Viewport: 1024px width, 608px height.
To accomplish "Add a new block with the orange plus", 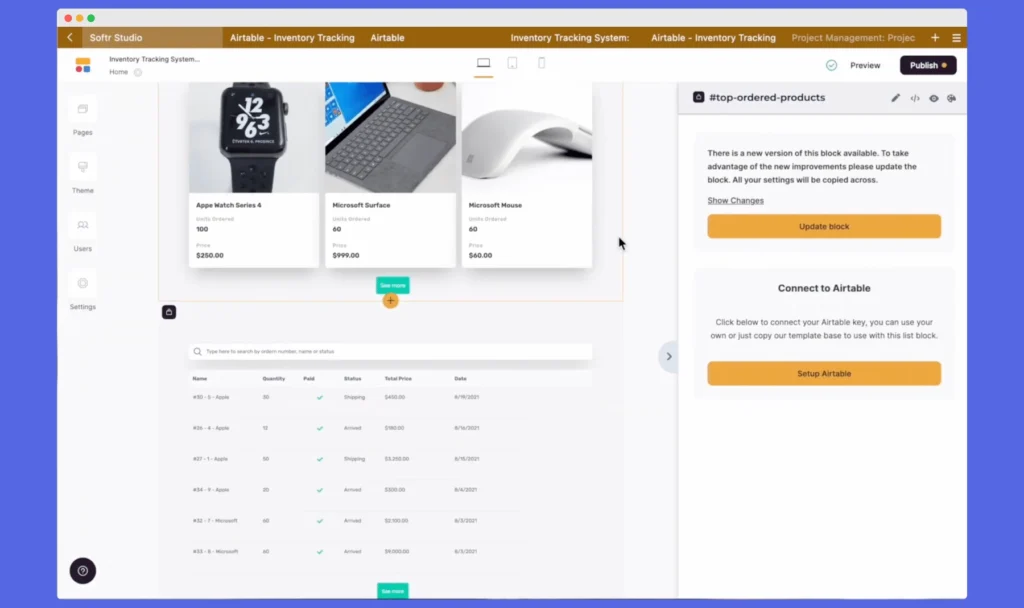I will [390, 301].
